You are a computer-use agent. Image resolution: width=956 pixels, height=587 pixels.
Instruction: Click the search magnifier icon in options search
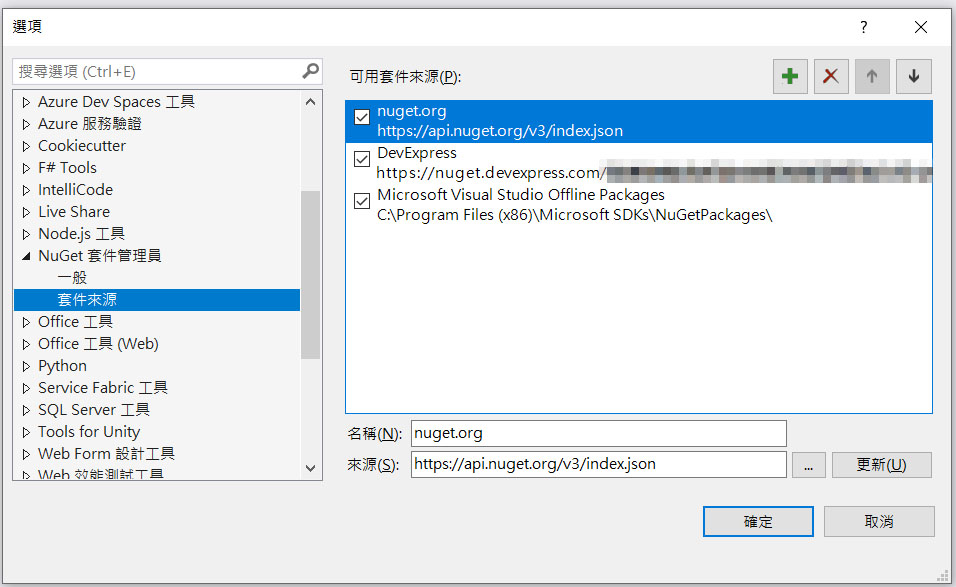[x=310, y=71]
